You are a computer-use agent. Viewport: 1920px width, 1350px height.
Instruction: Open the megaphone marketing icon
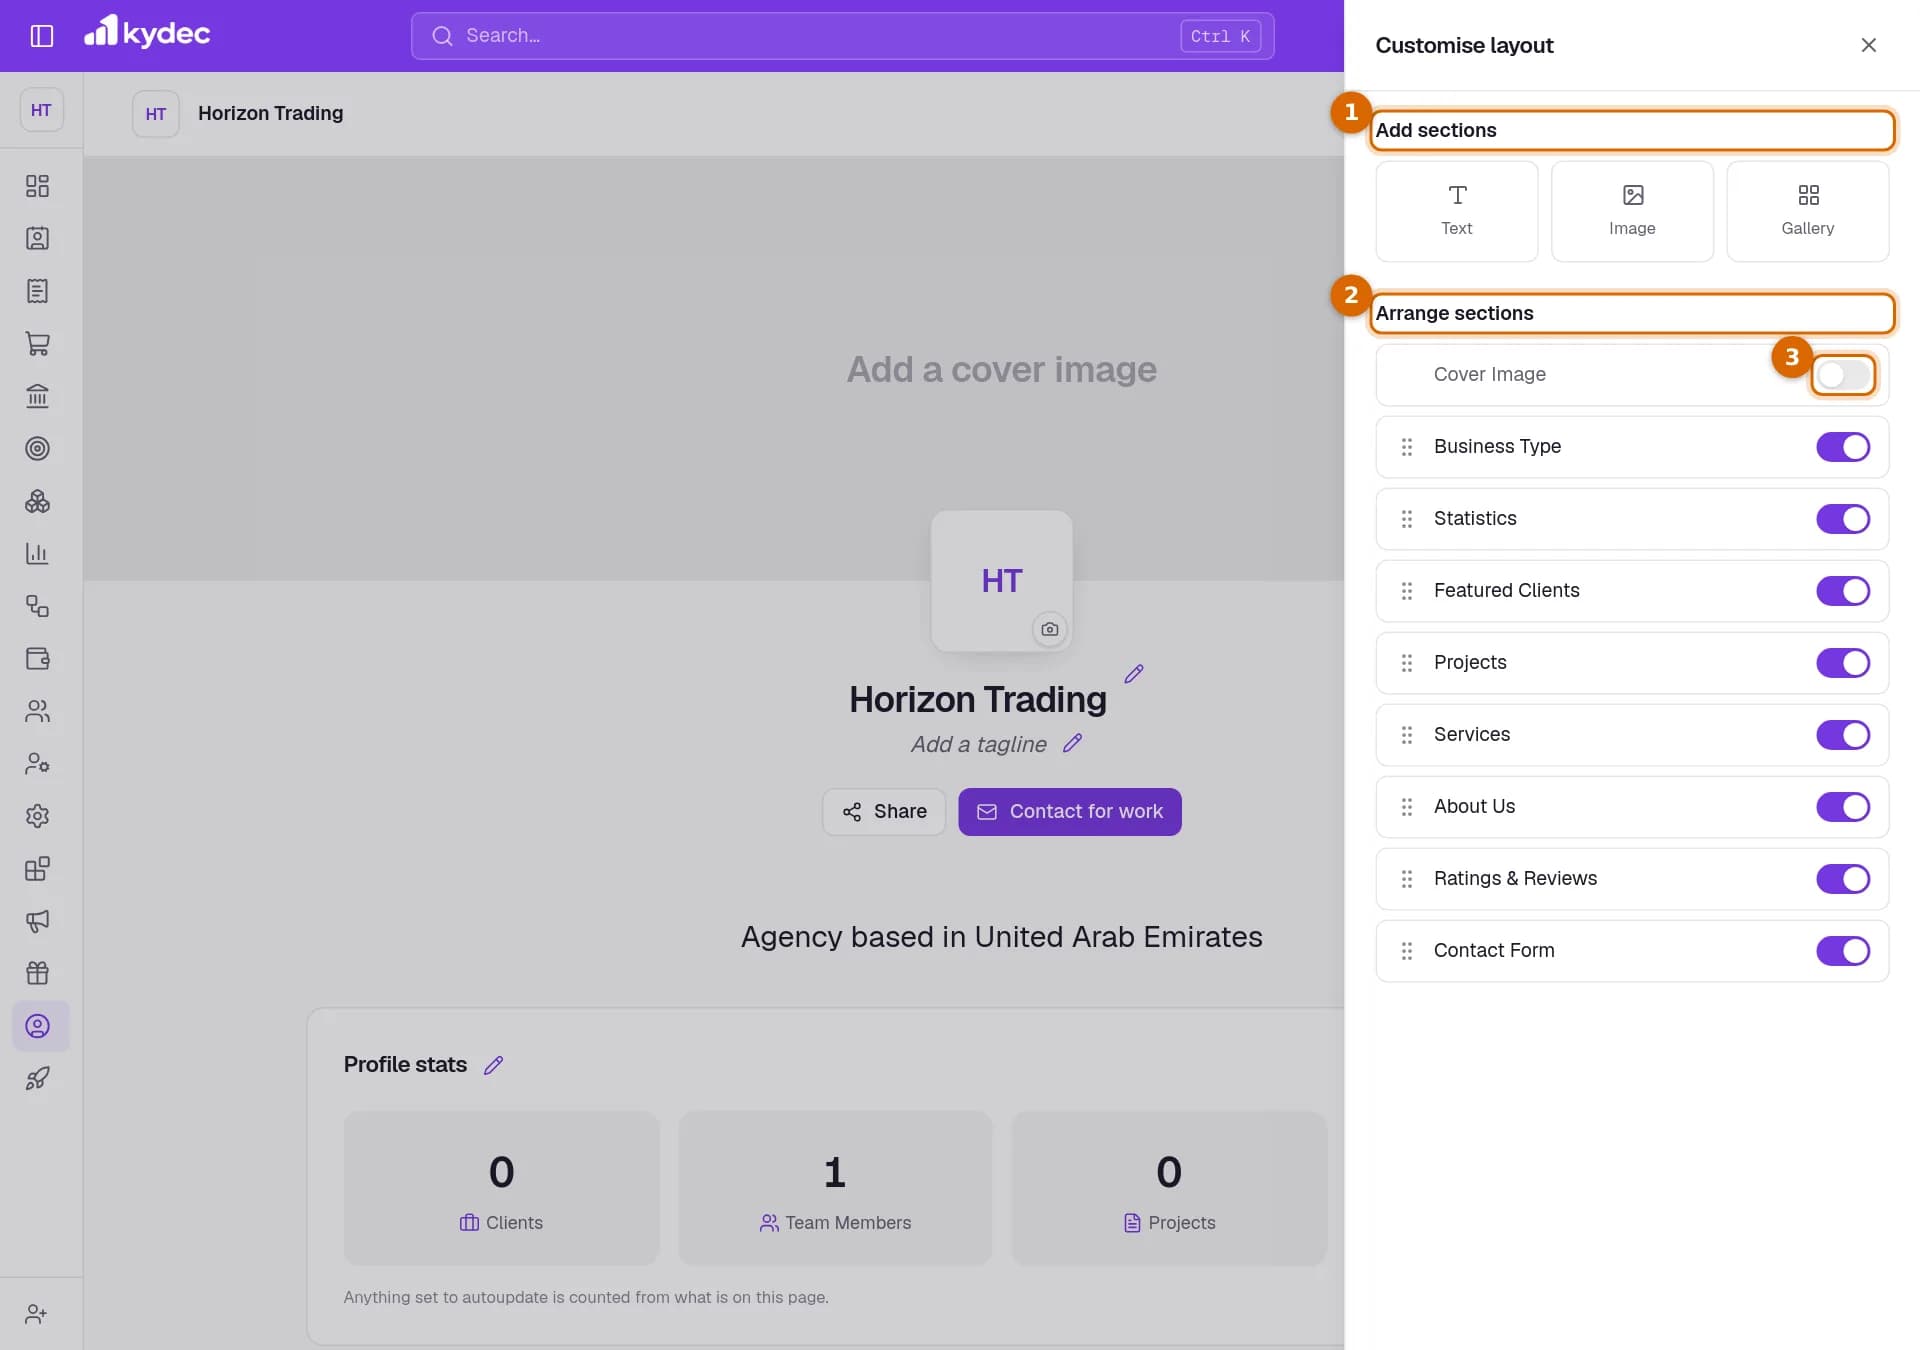tap(37, 921)
